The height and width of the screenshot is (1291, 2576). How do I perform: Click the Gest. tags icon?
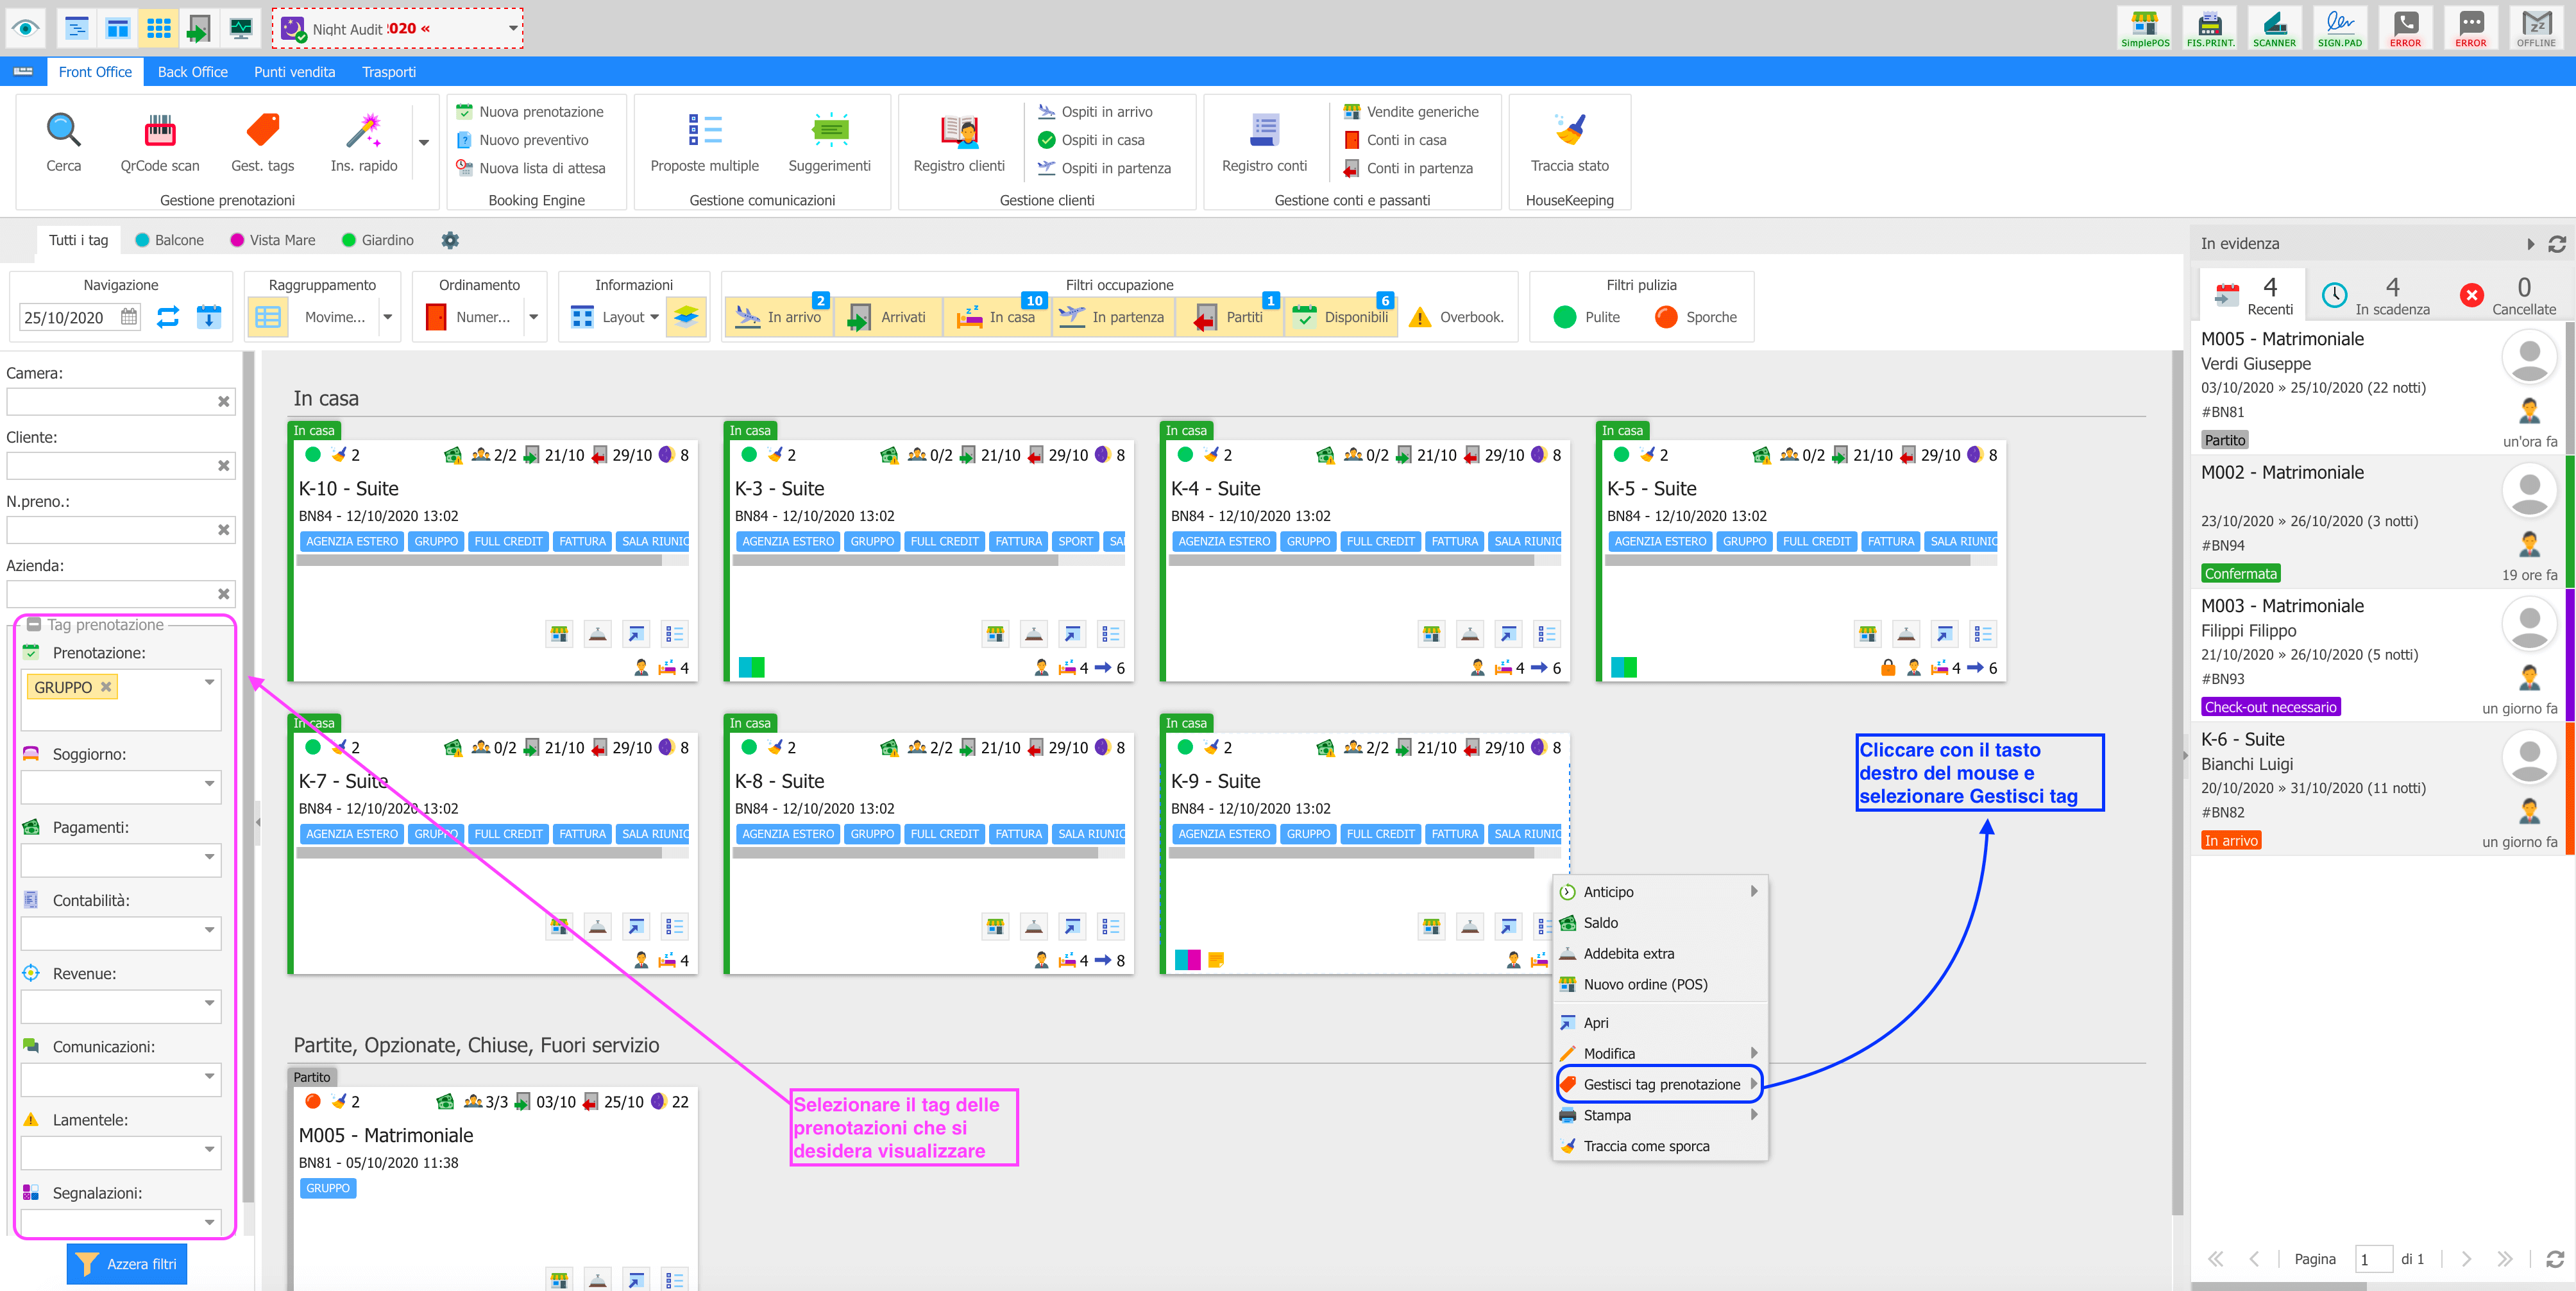[x=262, y=130]
